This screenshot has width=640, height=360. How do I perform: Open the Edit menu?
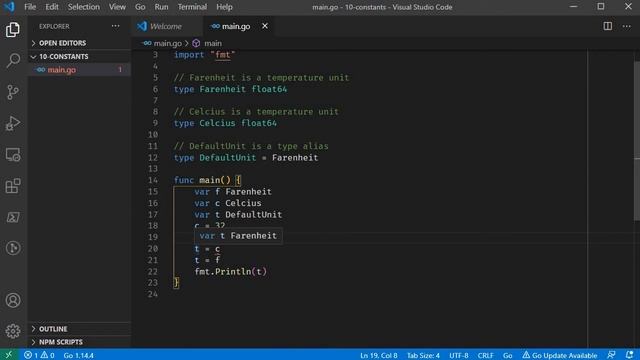coord(51,7)
